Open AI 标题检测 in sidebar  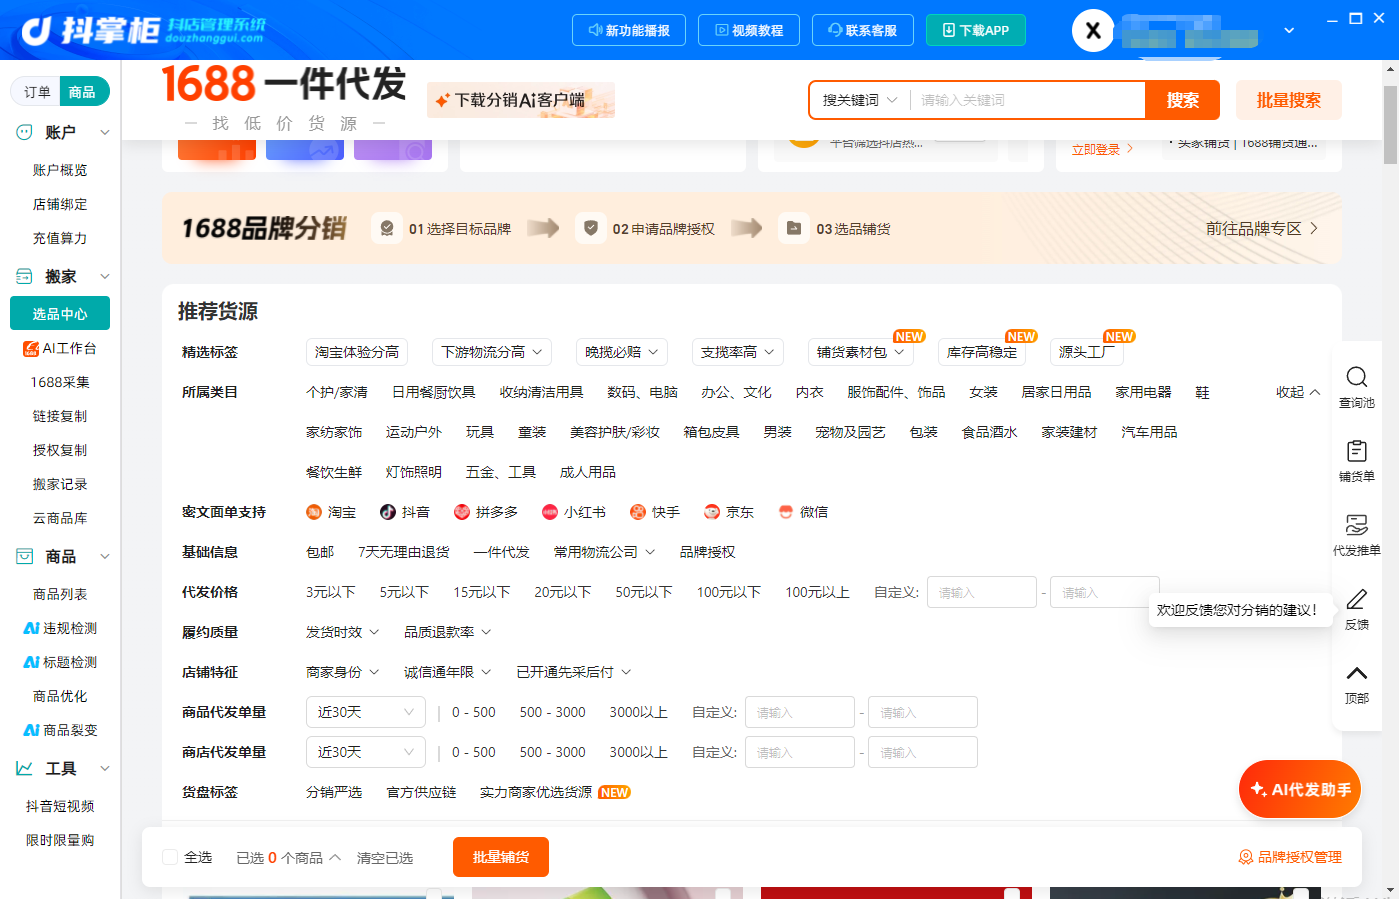[60, 662]
